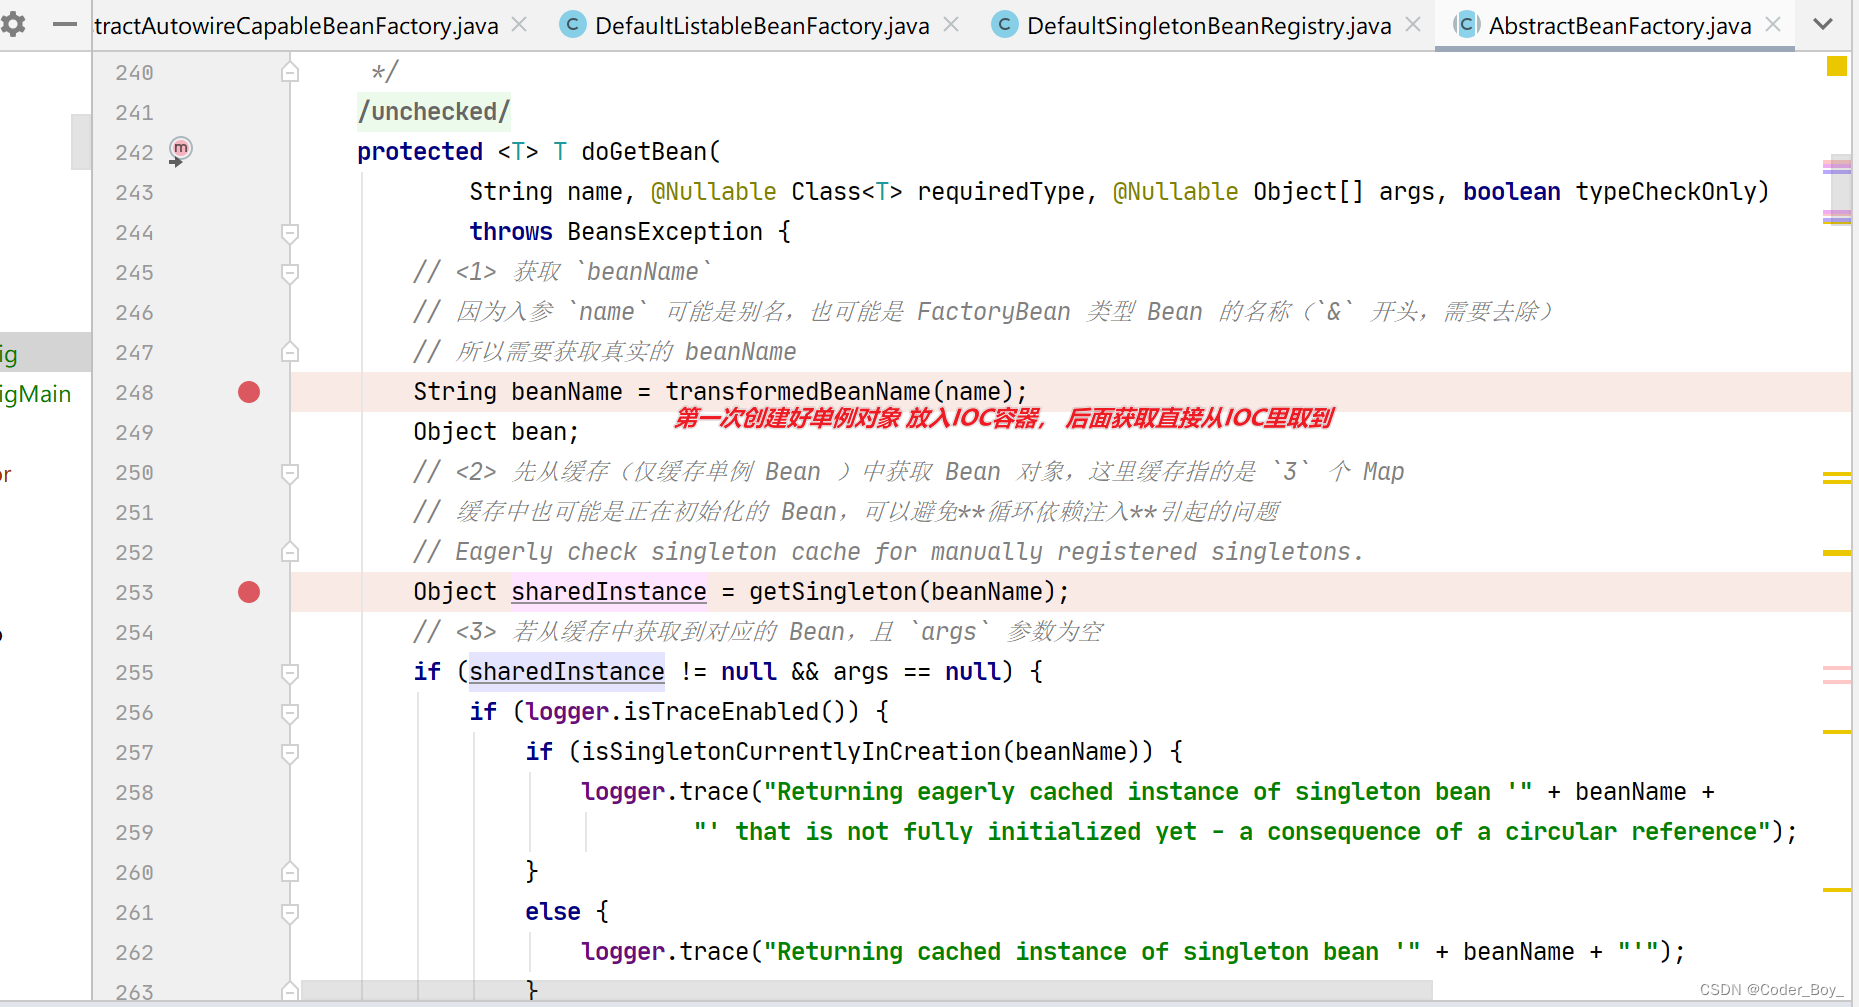The image size is (1859, 1007).
Task: Collapse the fold marker at line 257
Action: tap(290, 752)
